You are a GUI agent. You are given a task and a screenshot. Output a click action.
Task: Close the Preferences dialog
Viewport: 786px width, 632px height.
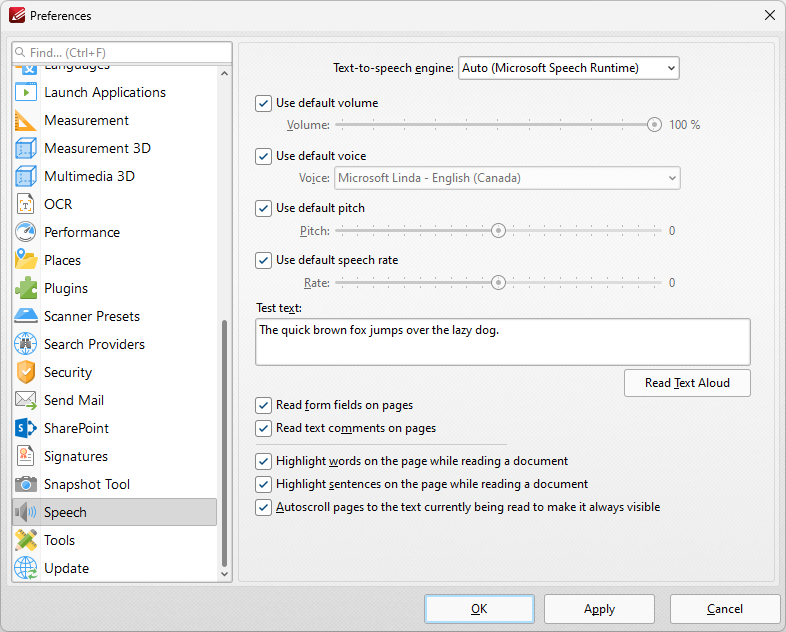click(x=770, y=15)
